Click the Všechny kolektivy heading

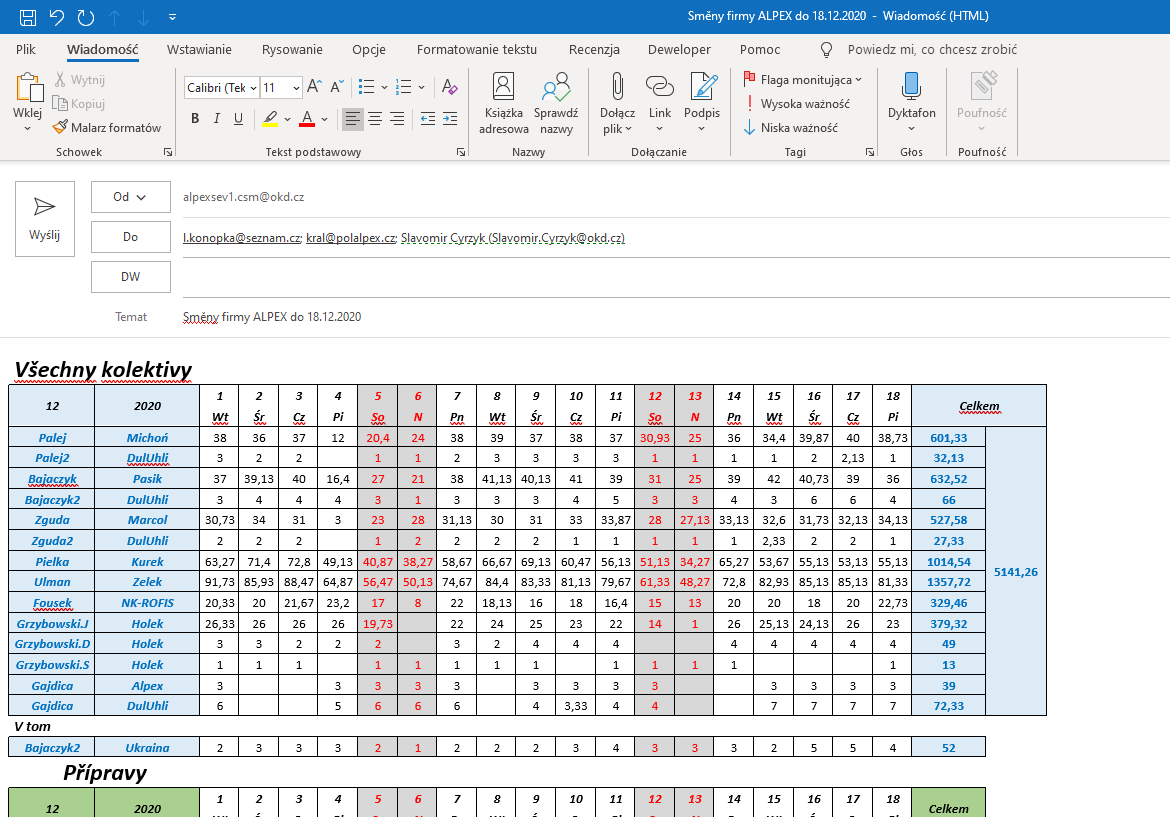click(103, 369)
